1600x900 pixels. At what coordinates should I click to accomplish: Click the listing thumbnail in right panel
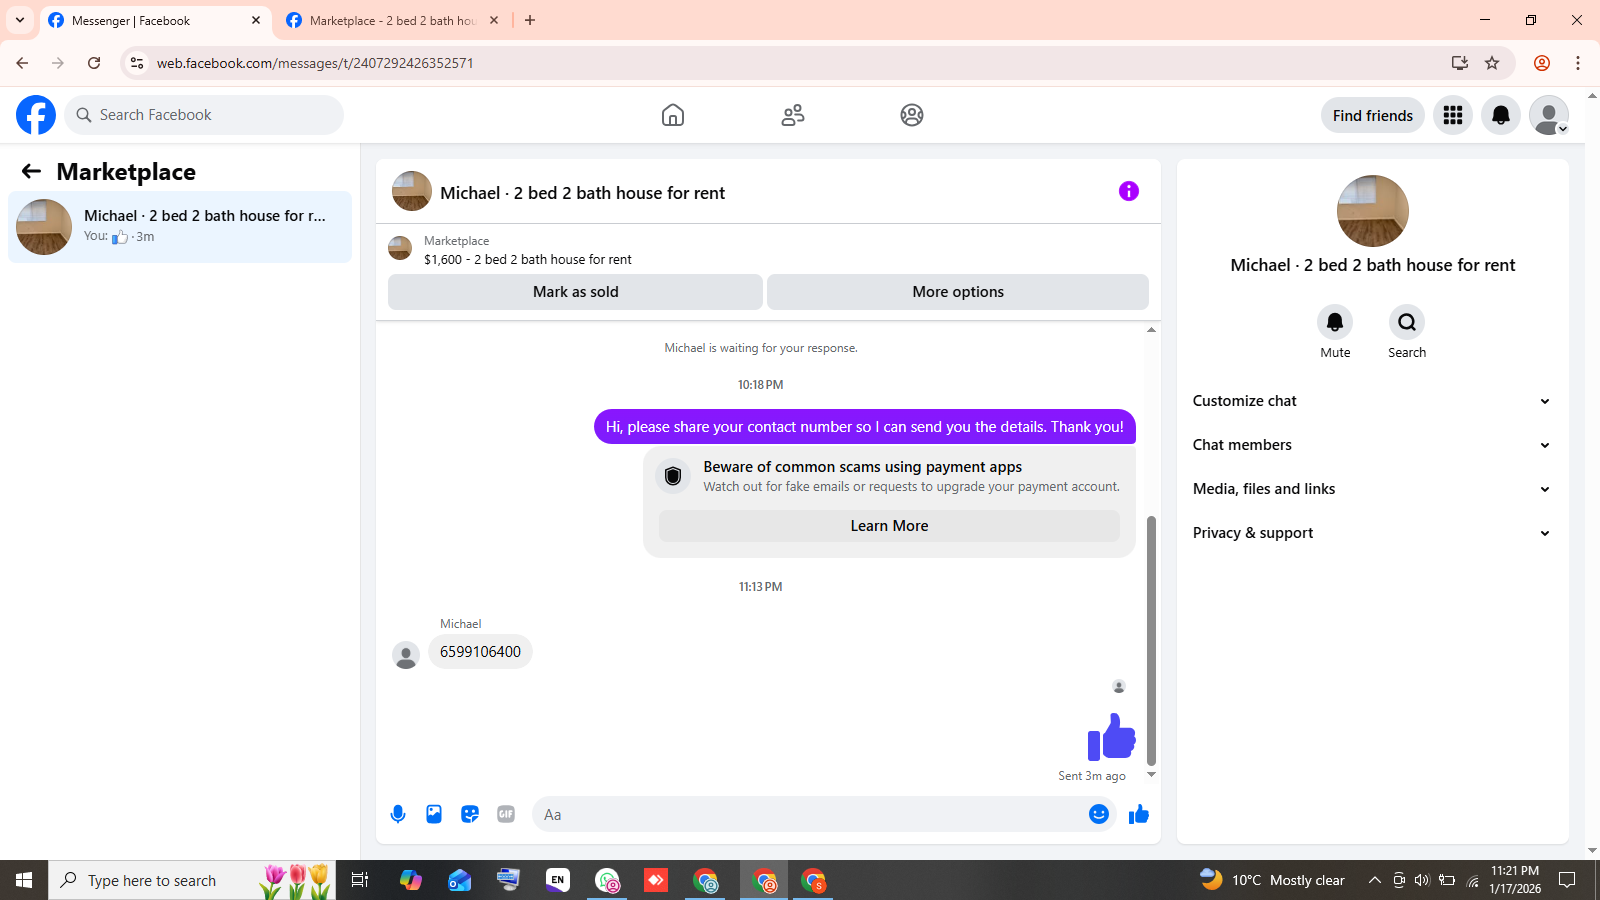1373,211
